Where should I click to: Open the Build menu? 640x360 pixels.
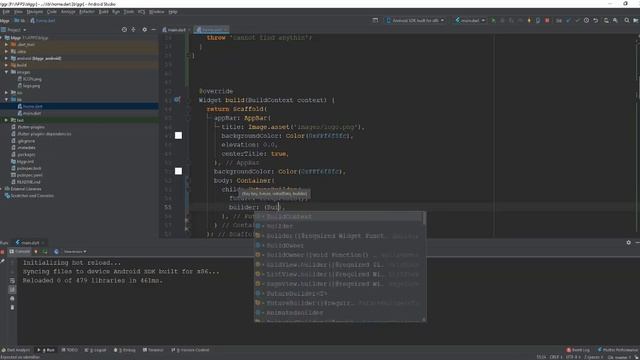coord(104,12)
